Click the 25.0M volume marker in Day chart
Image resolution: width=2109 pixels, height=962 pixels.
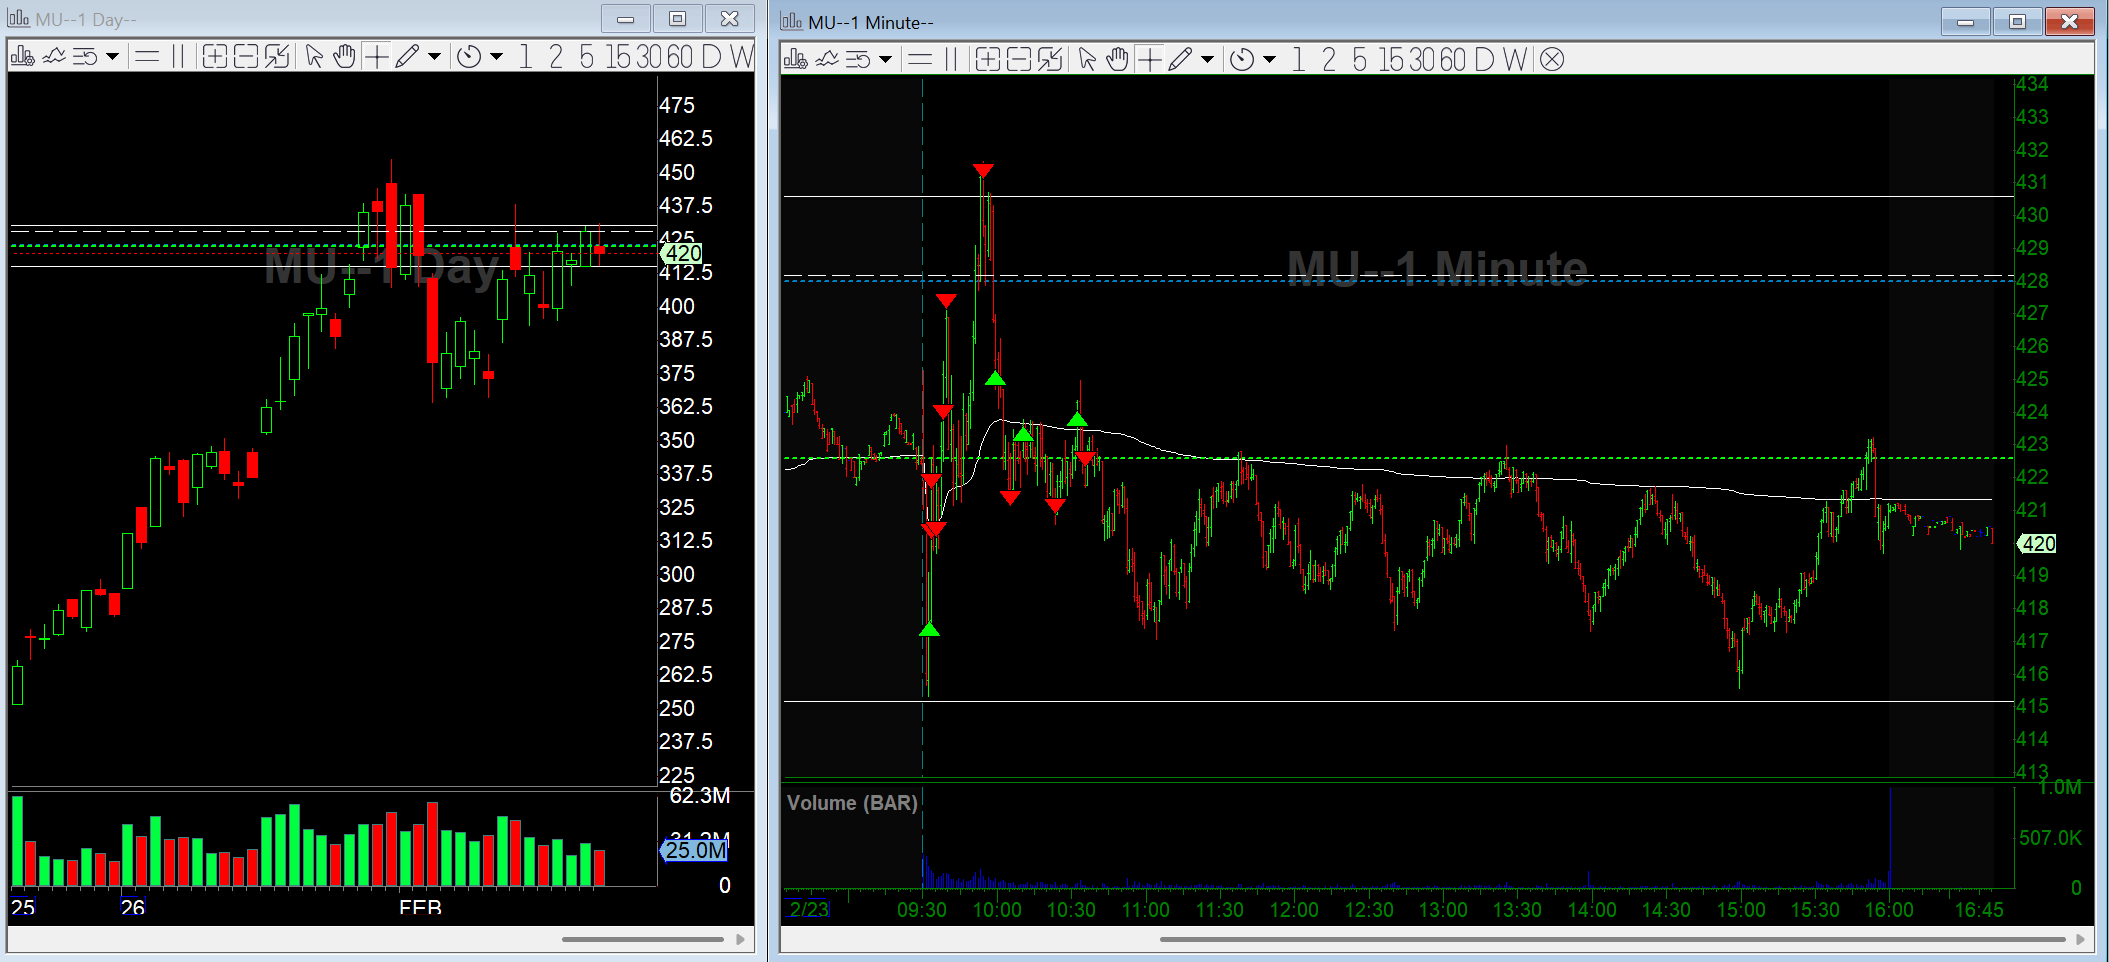[694, 850]
